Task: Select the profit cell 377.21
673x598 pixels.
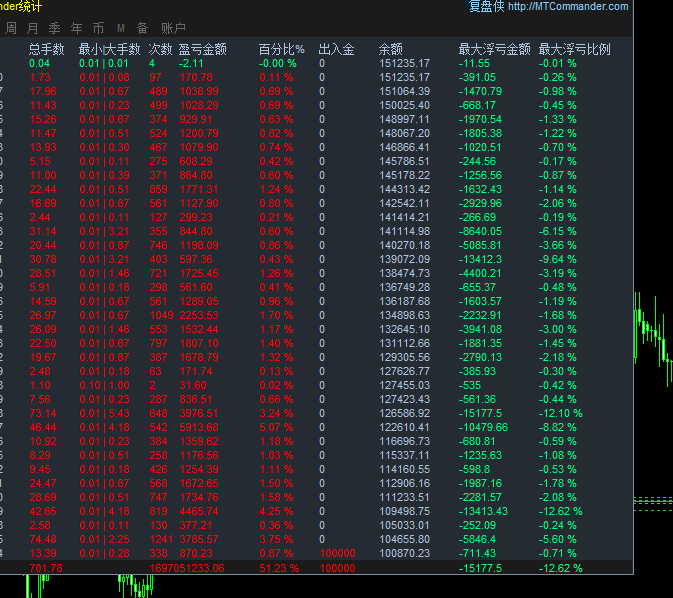Action: (x=196, y=525)
